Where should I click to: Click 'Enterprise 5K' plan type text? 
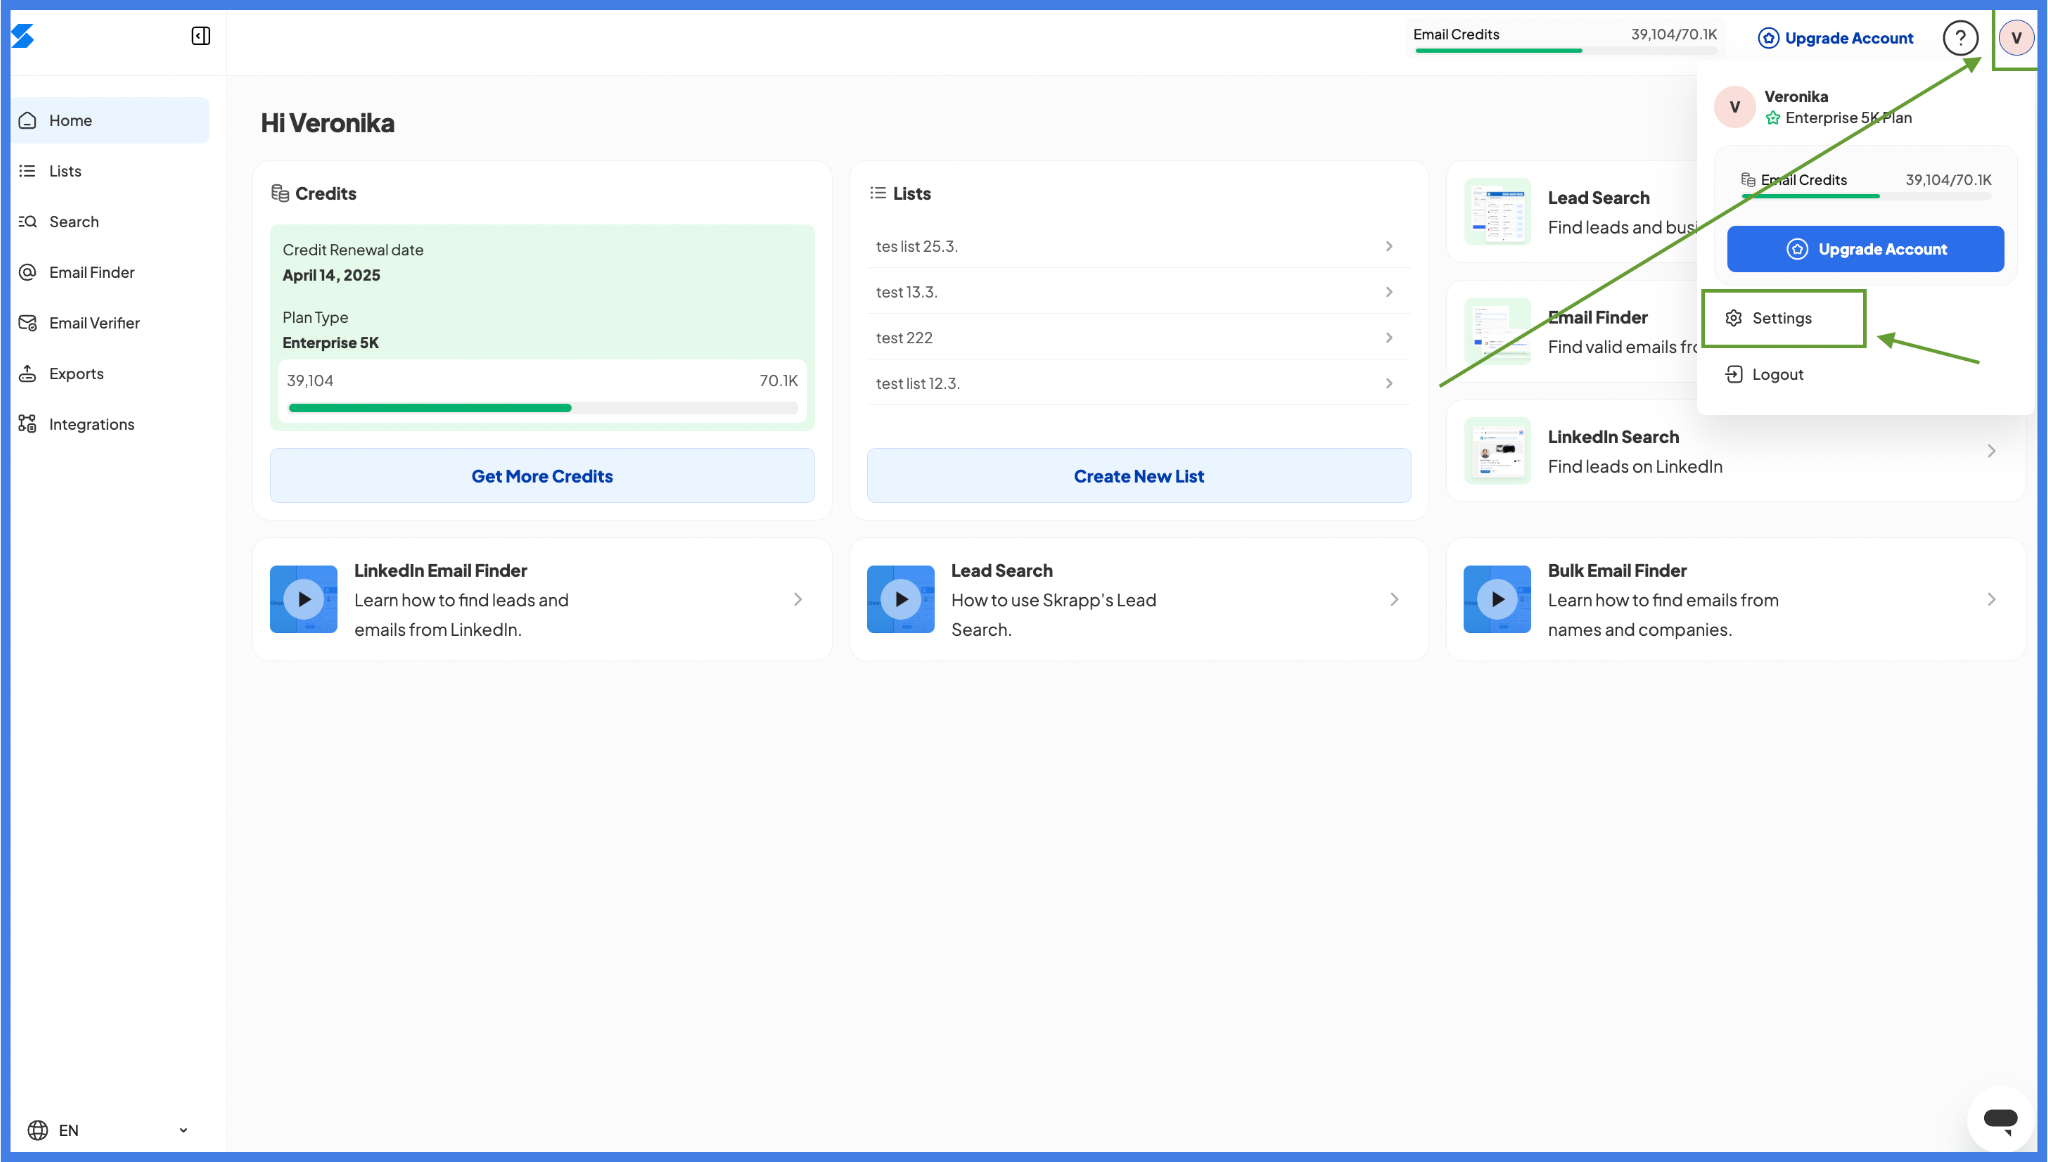point(330,343)
